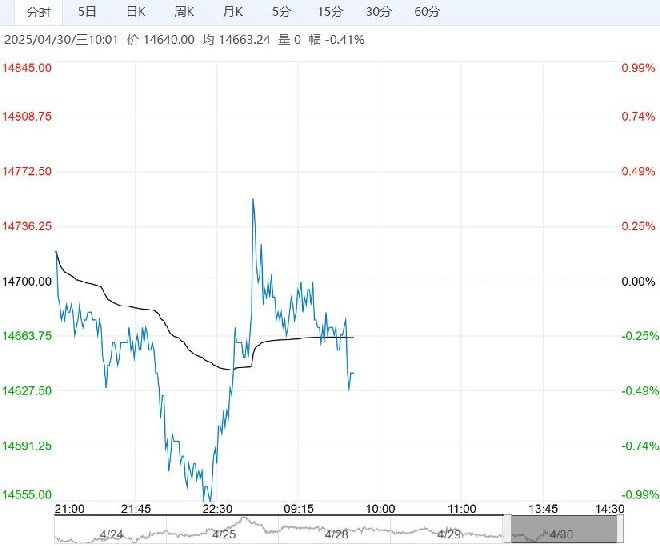Click the -0.25% percent axis label
The image size is (660, 546).
tap(640, 336)
